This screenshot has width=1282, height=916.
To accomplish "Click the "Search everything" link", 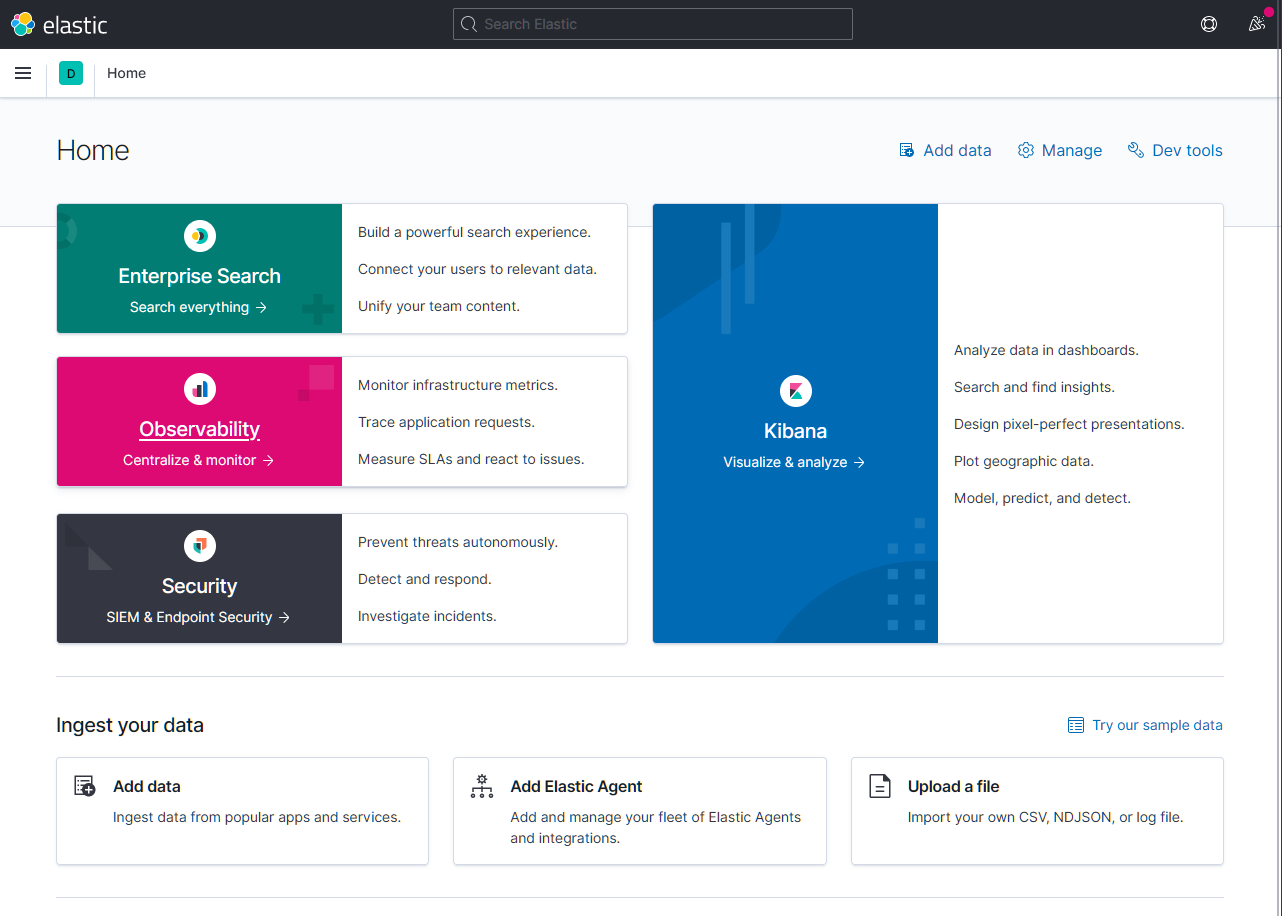I will 198,307.
